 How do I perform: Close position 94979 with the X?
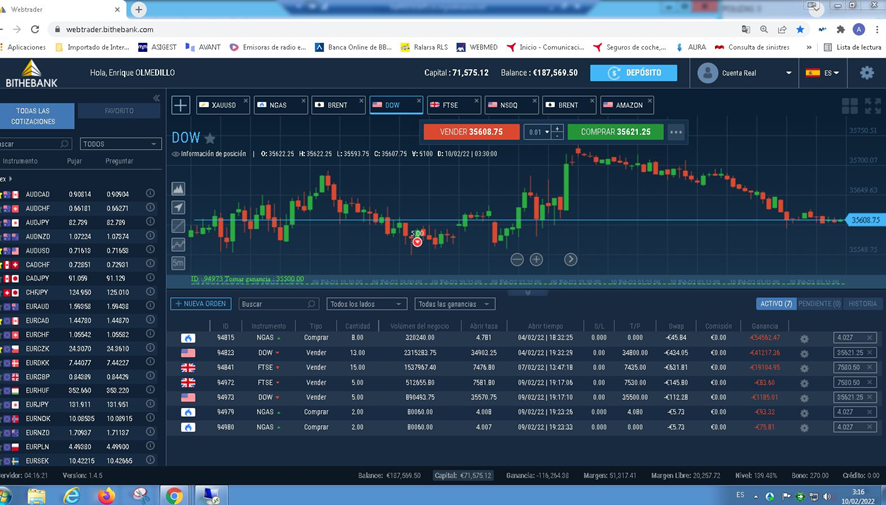click(x=870, y=412)
